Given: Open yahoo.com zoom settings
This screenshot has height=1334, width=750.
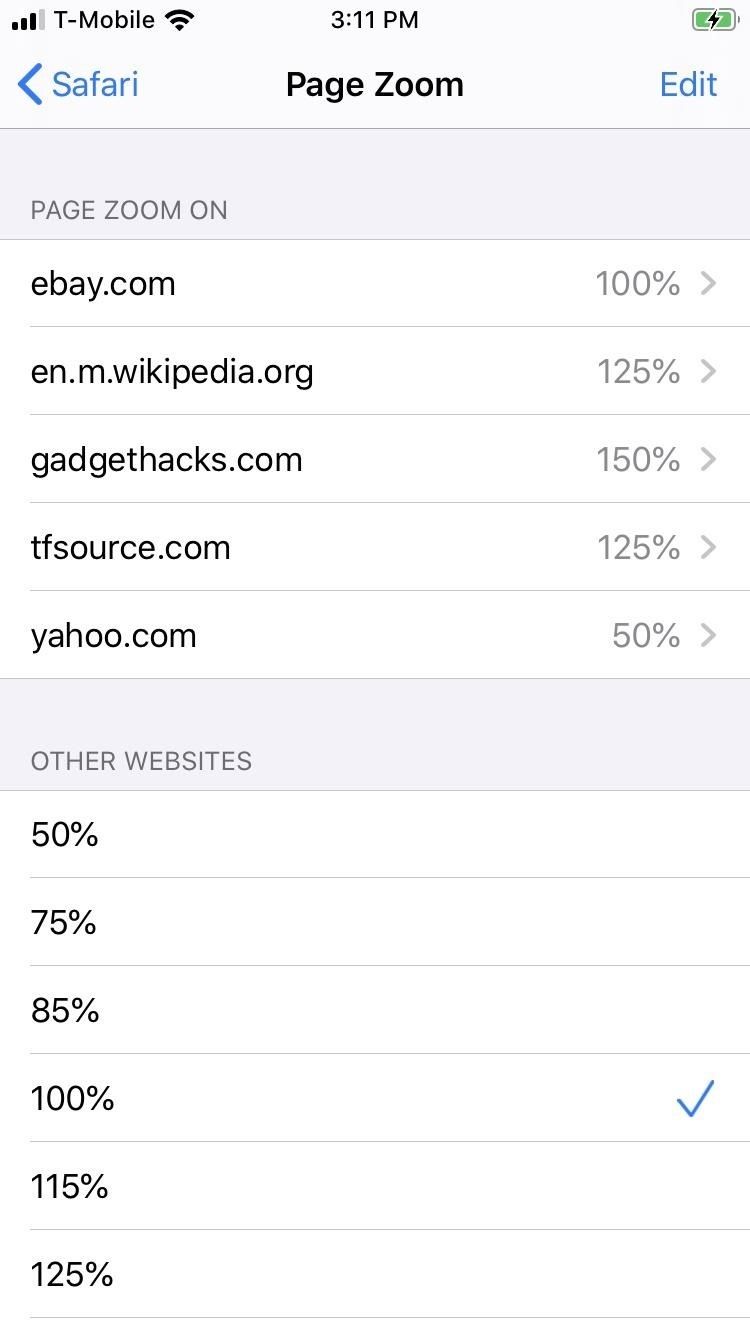Looking at the screenshot, I should (375, 635).
